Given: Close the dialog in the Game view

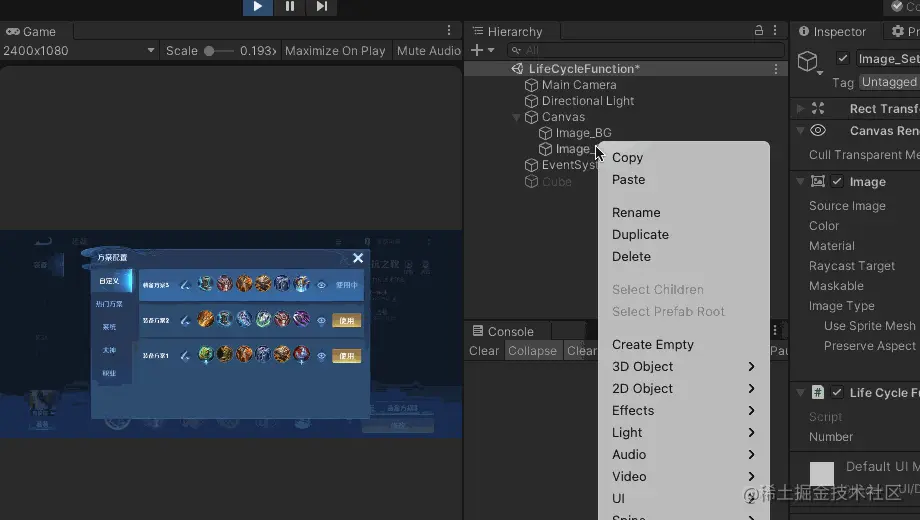Looking at the screenshot, I should (358, 258).
